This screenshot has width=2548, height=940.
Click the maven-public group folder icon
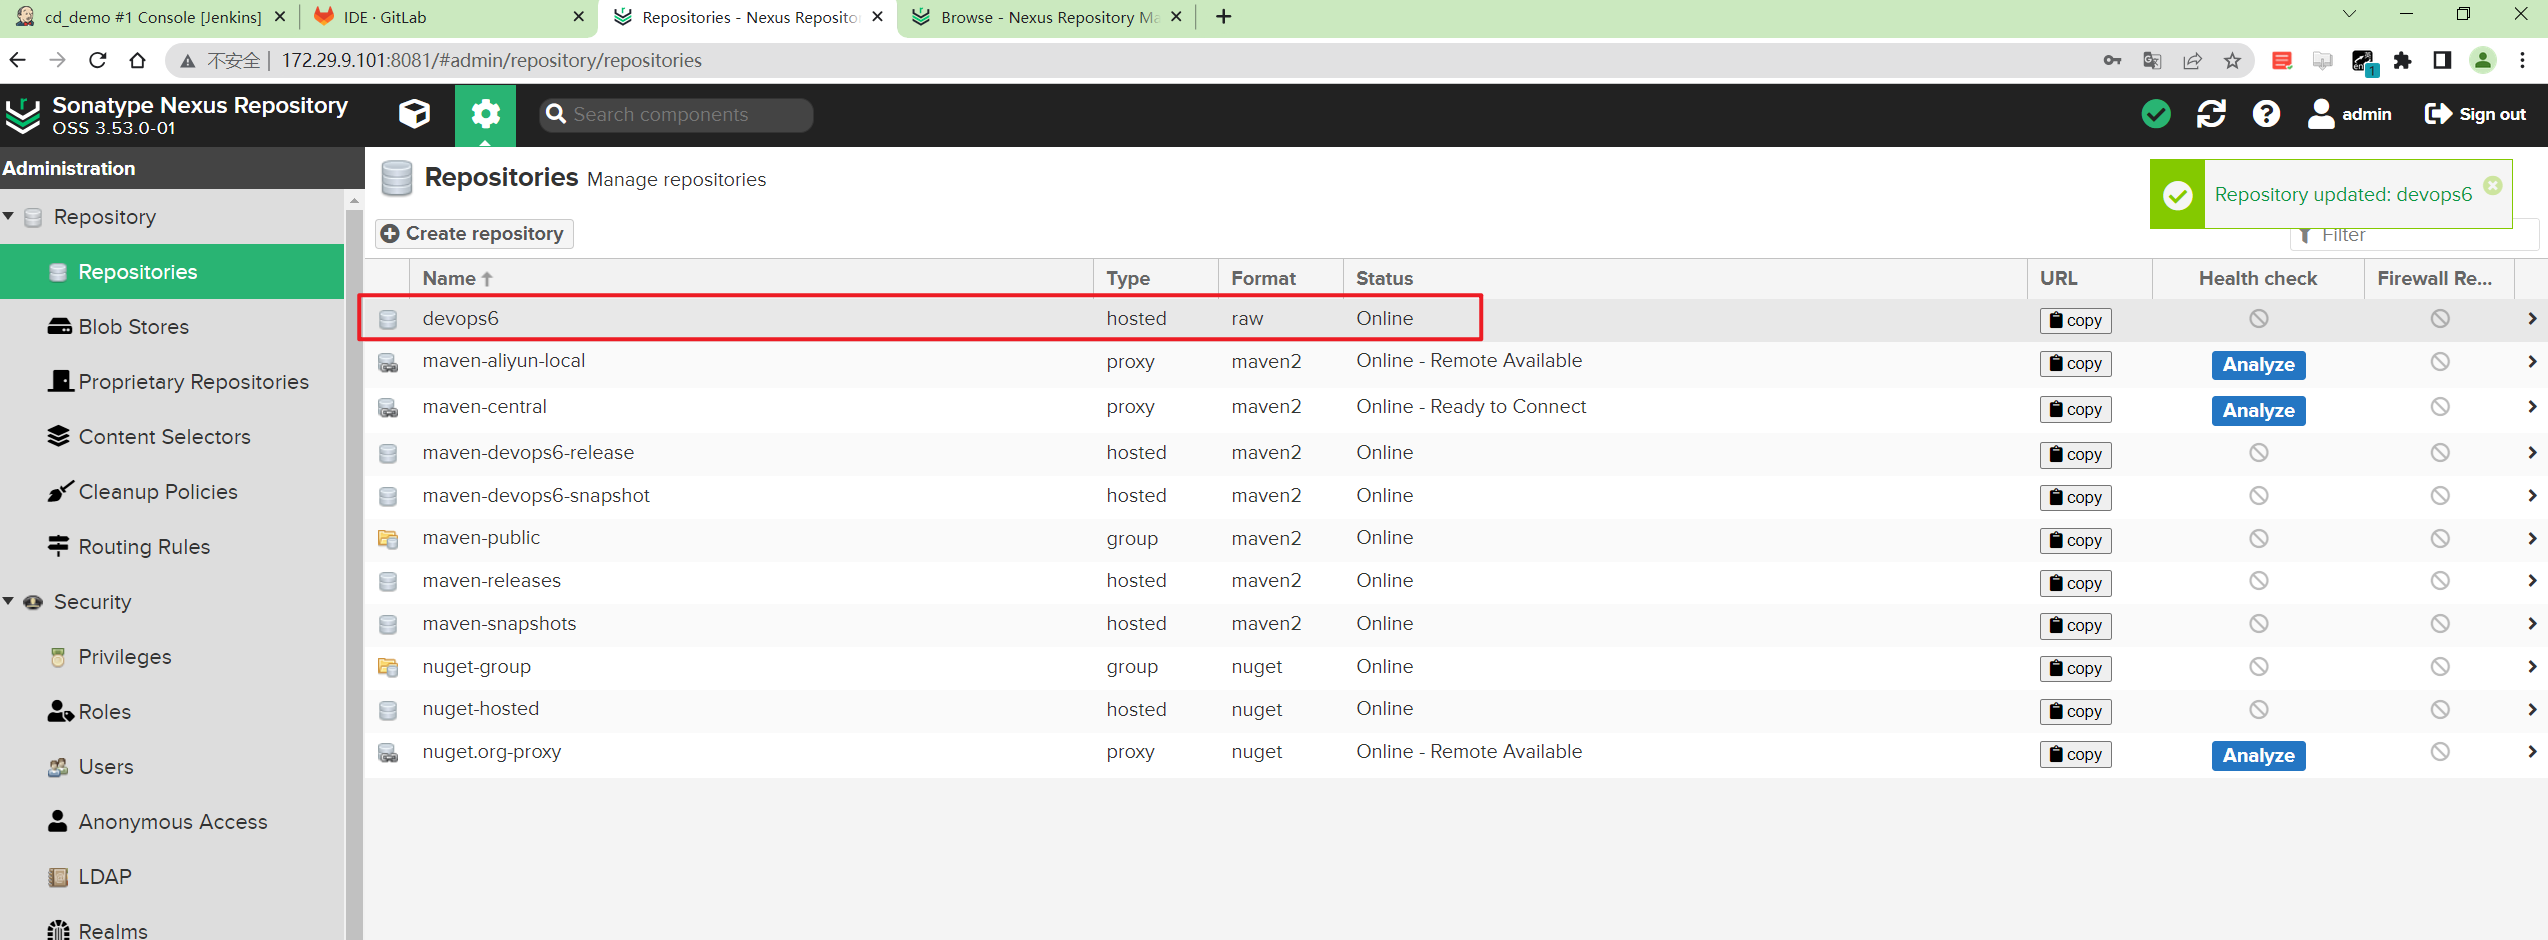pos(388,539)
